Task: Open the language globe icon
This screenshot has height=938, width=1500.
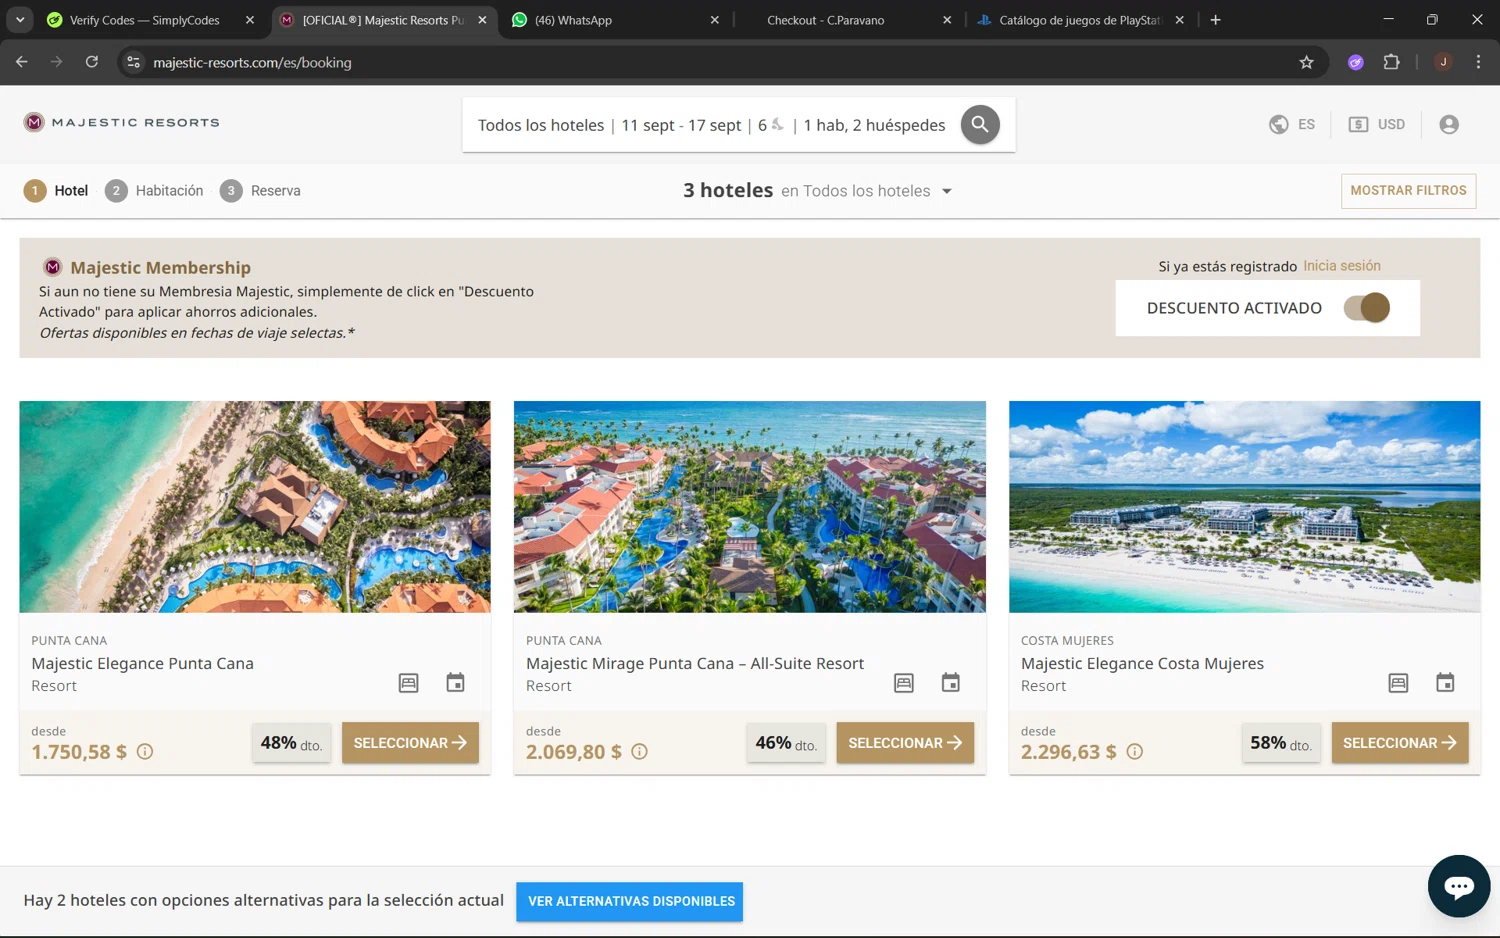Action: (x=1278, y=125)
